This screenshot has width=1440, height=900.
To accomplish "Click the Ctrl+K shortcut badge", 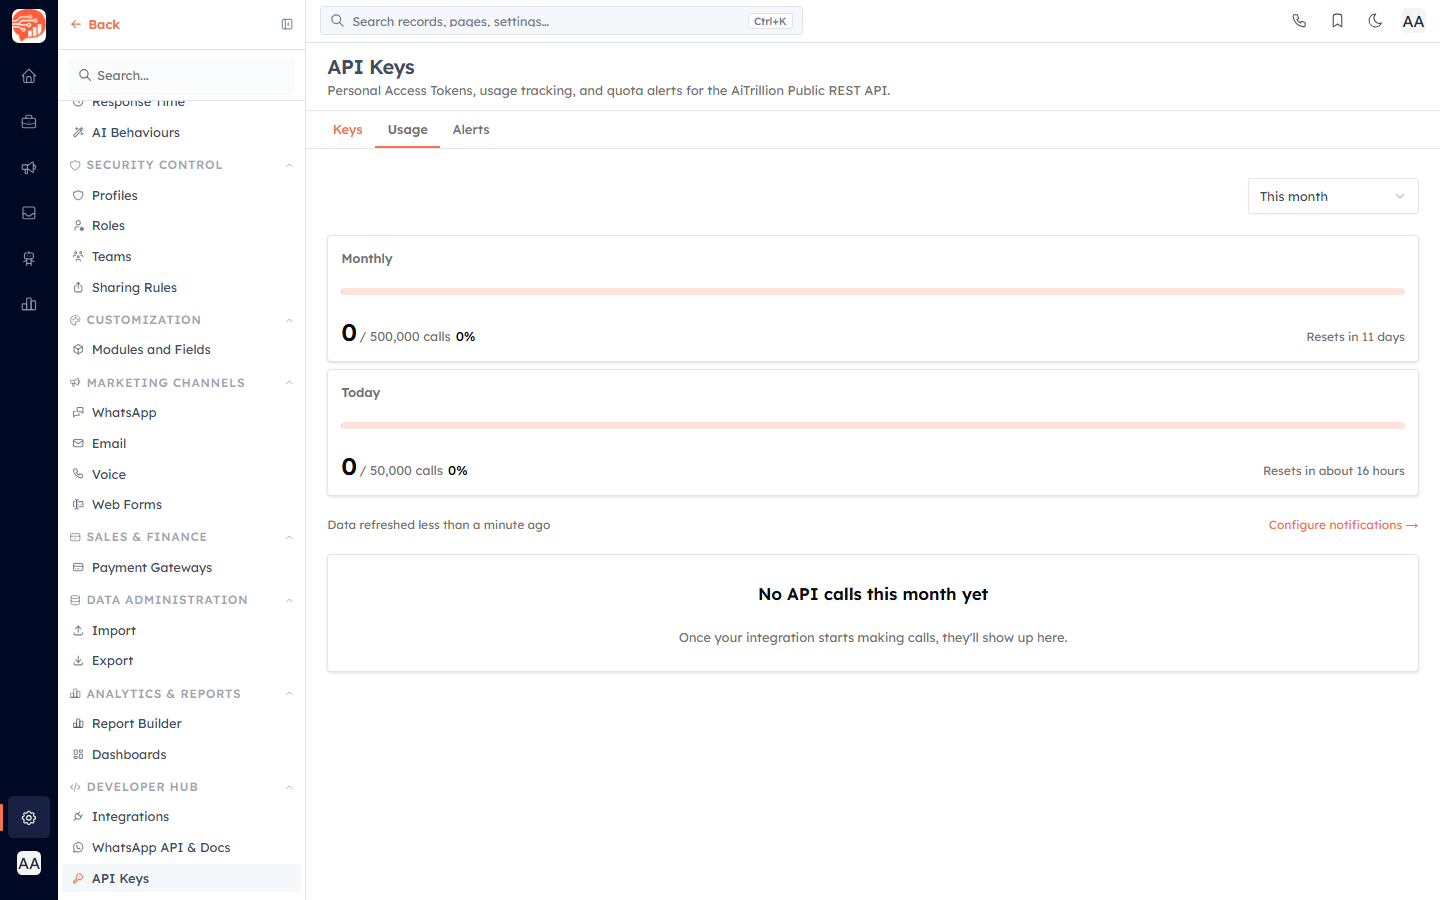I will tap(770, 21).
